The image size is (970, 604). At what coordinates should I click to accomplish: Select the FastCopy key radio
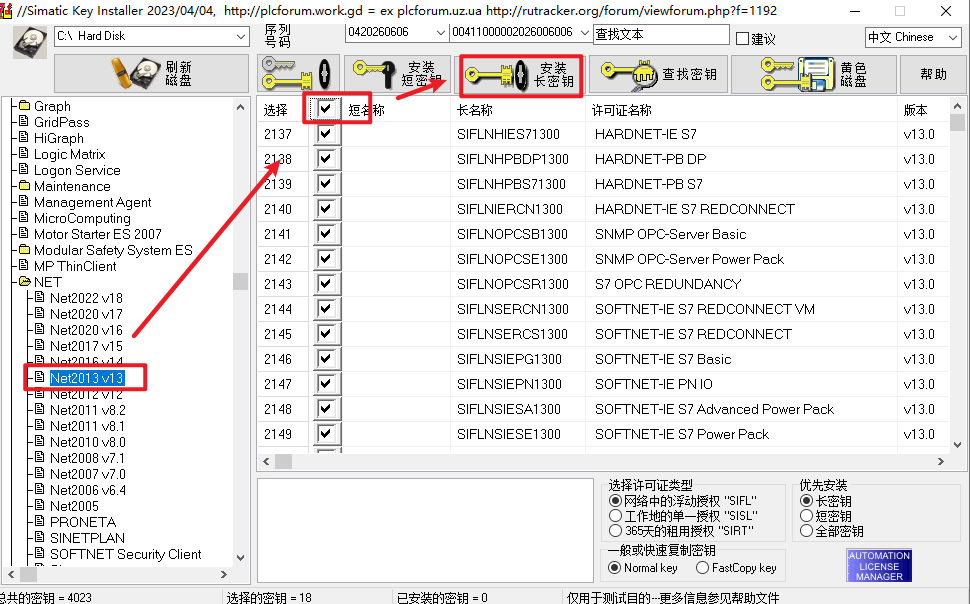point(702,567)
